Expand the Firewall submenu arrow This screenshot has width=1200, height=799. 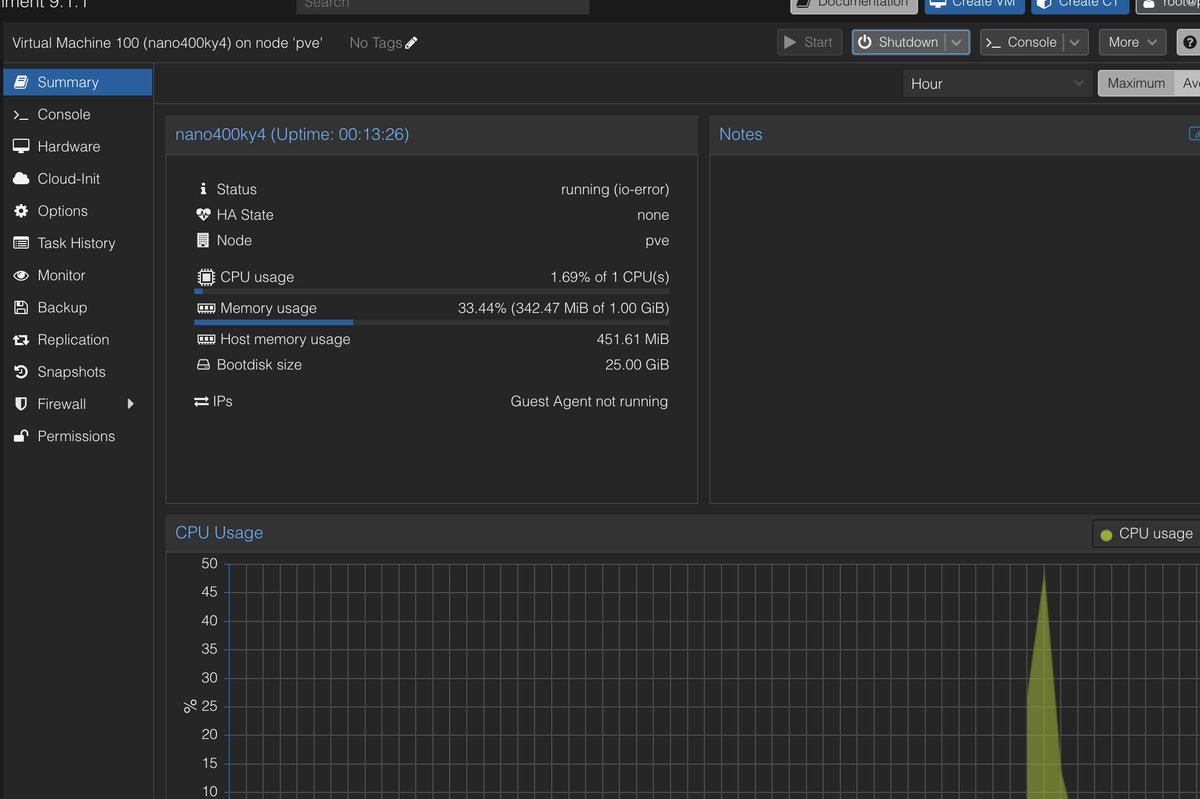[130, 404]
